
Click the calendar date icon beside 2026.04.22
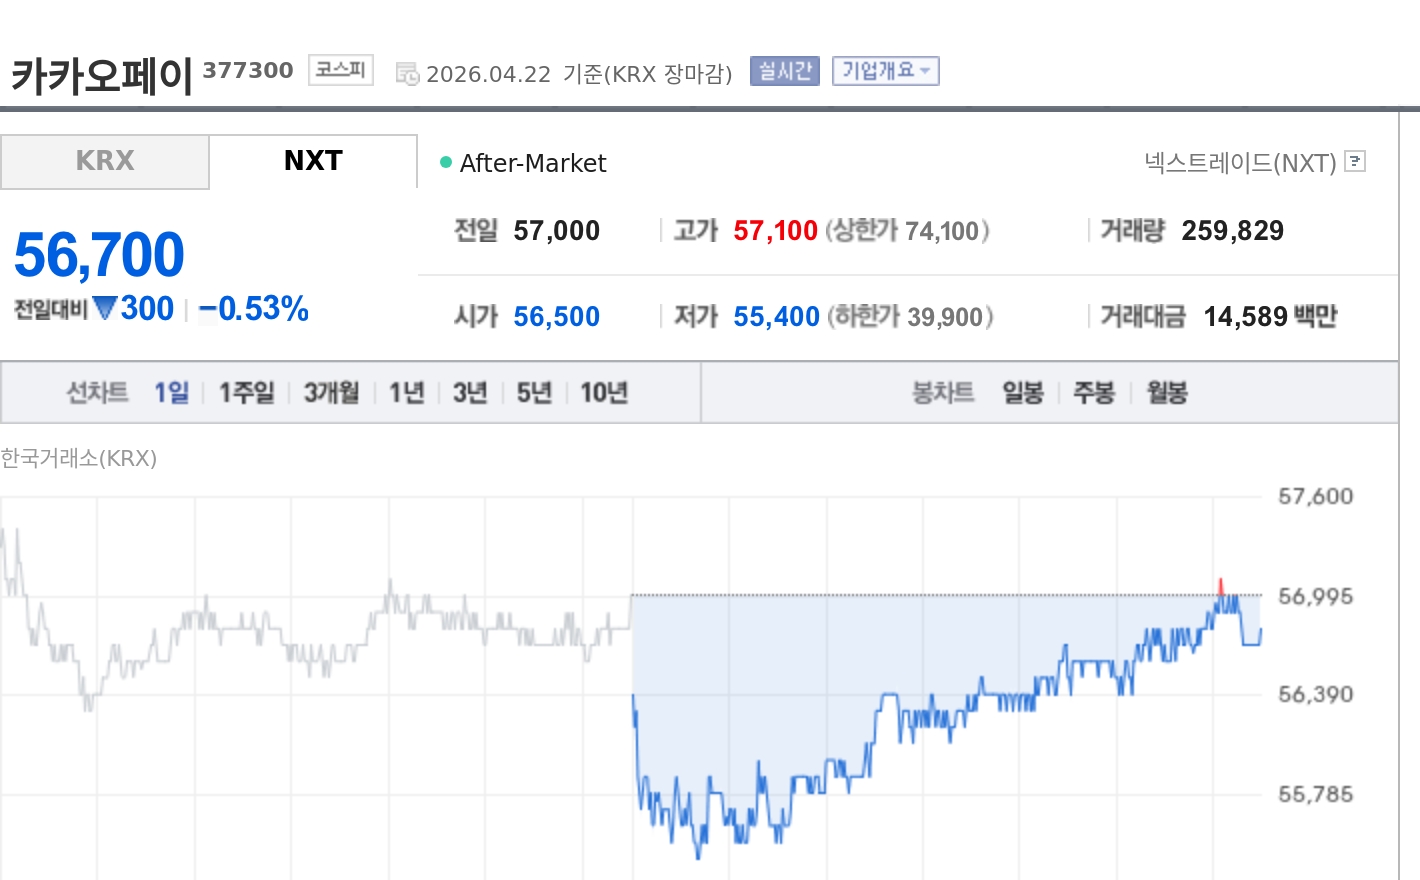coord(407,73)
